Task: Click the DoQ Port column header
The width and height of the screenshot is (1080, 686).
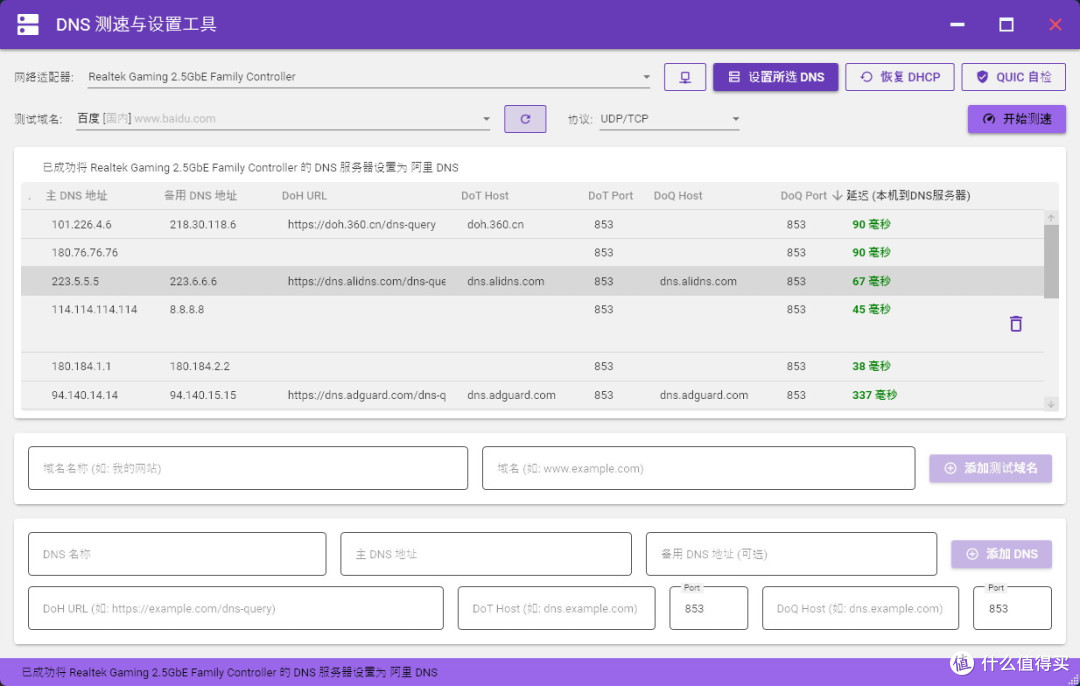Action: click(803, 196)
